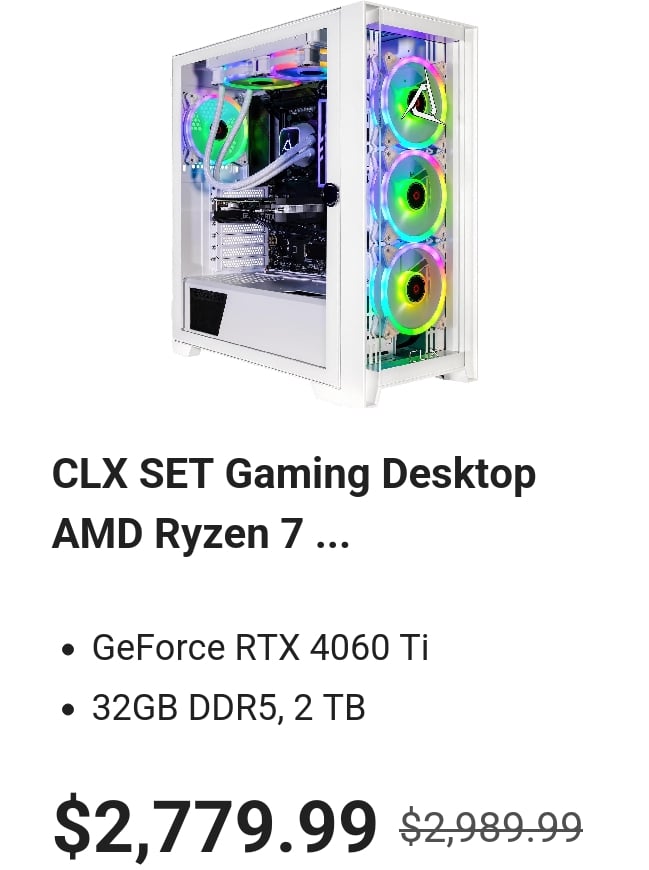This screenshot has height=870, width=649.
Task: Click the AMD Ryzen 7 title line
Action: tap(178, 533)
